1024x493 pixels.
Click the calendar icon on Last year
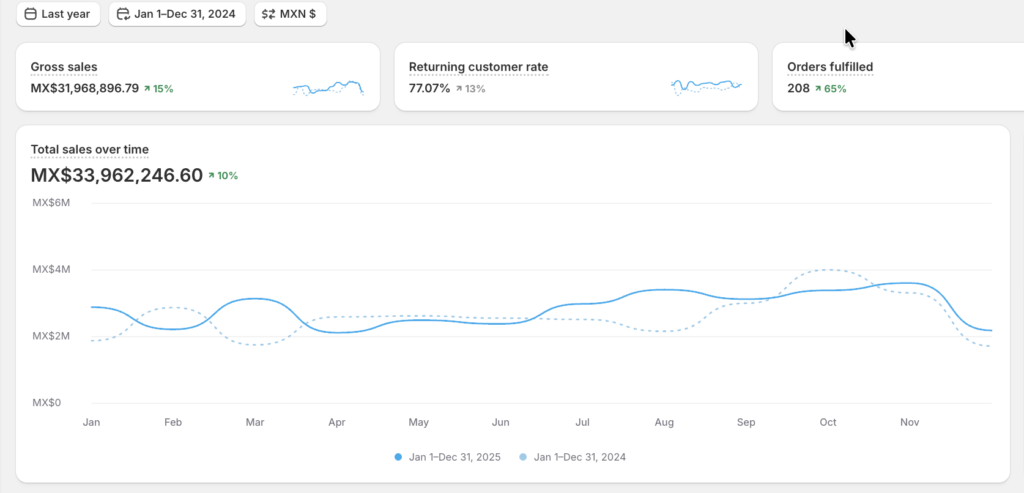(30, 15)
